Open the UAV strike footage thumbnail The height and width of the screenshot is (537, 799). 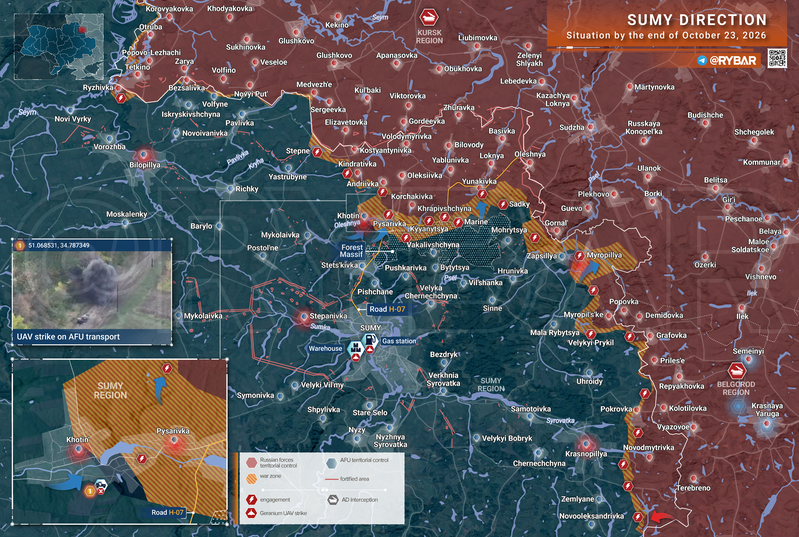pyautogui.click(x=92, y=291)
